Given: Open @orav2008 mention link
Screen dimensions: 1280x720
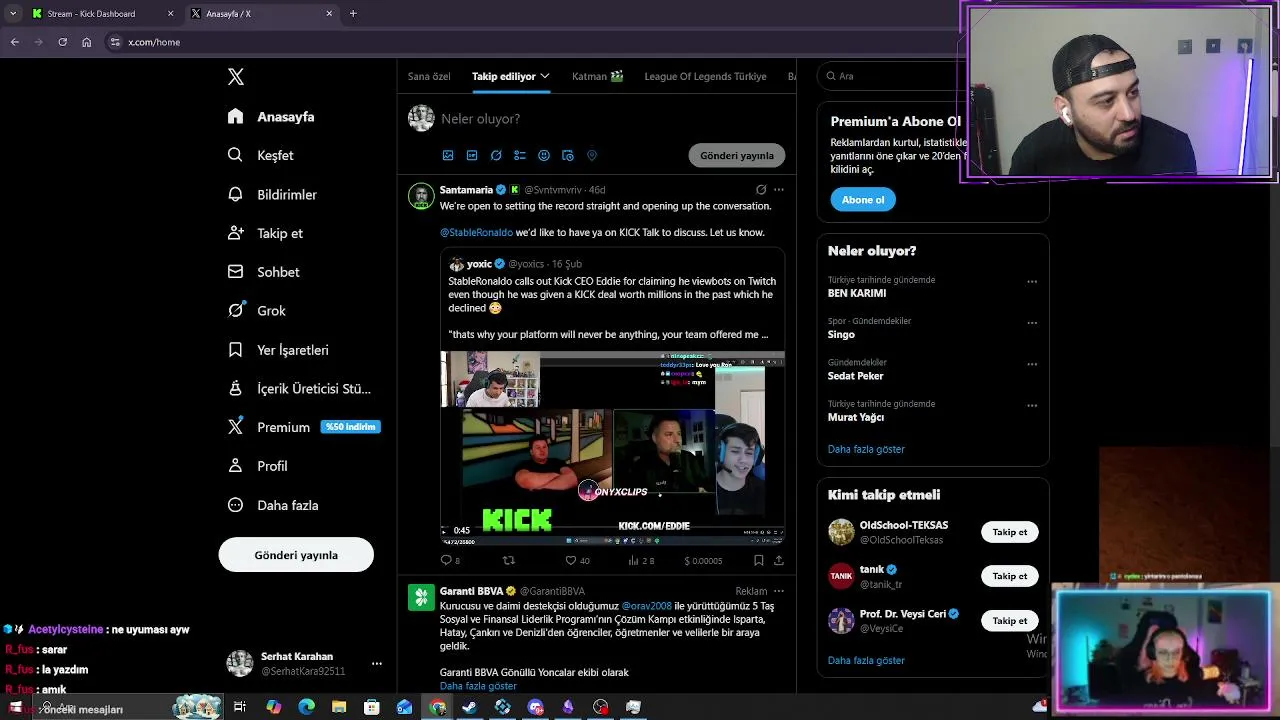Looking at the screenshot, I should tap(646, 606).
